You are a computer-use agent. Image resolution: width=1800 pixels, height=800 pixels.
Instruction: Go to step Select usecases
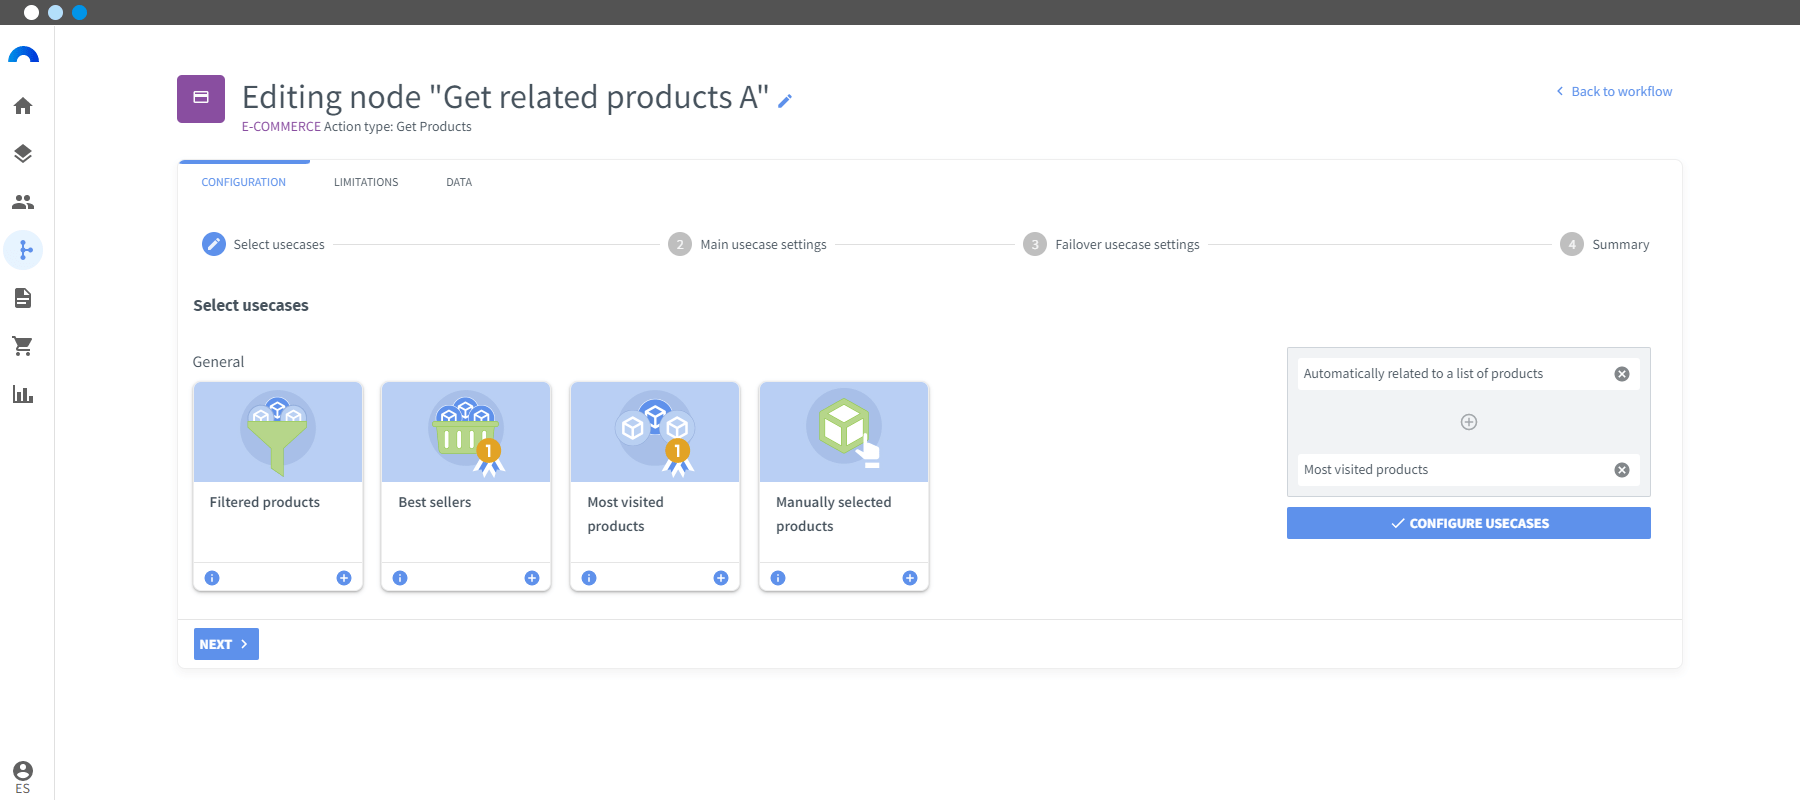tap(264, 244)
